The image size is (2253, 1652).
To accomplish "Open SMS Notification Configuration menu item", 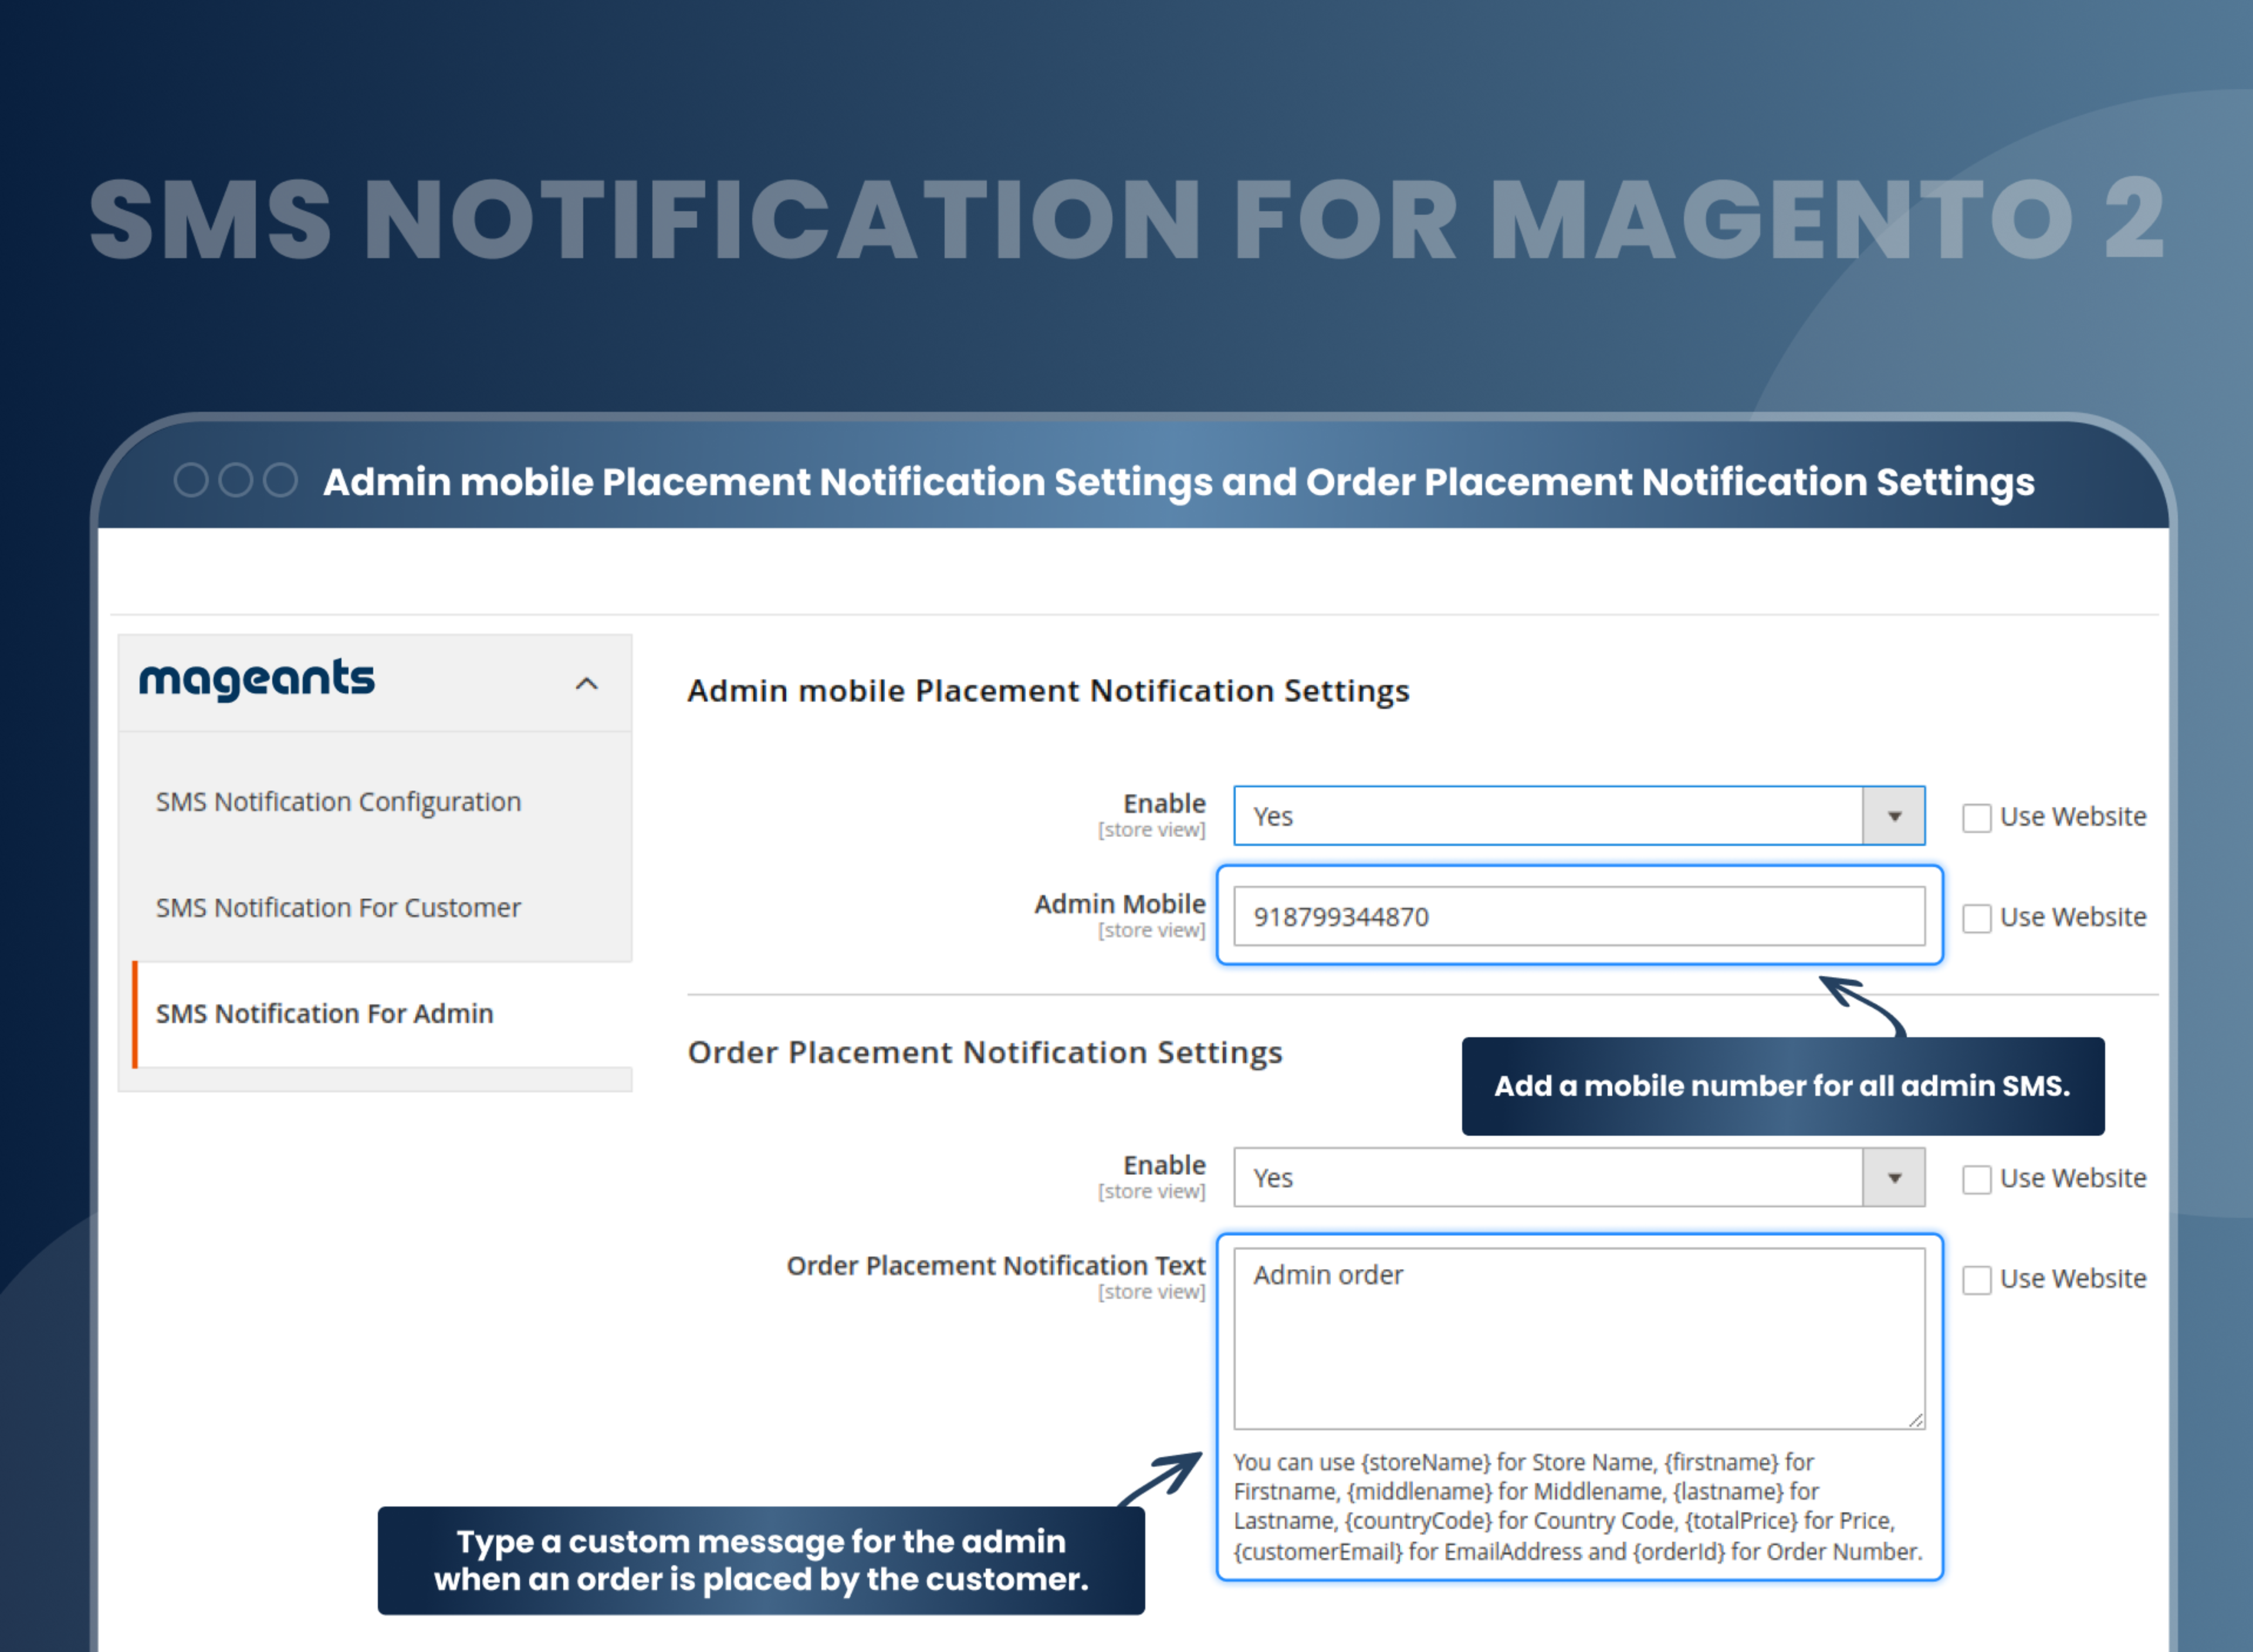I will click(x=338, y=802).
